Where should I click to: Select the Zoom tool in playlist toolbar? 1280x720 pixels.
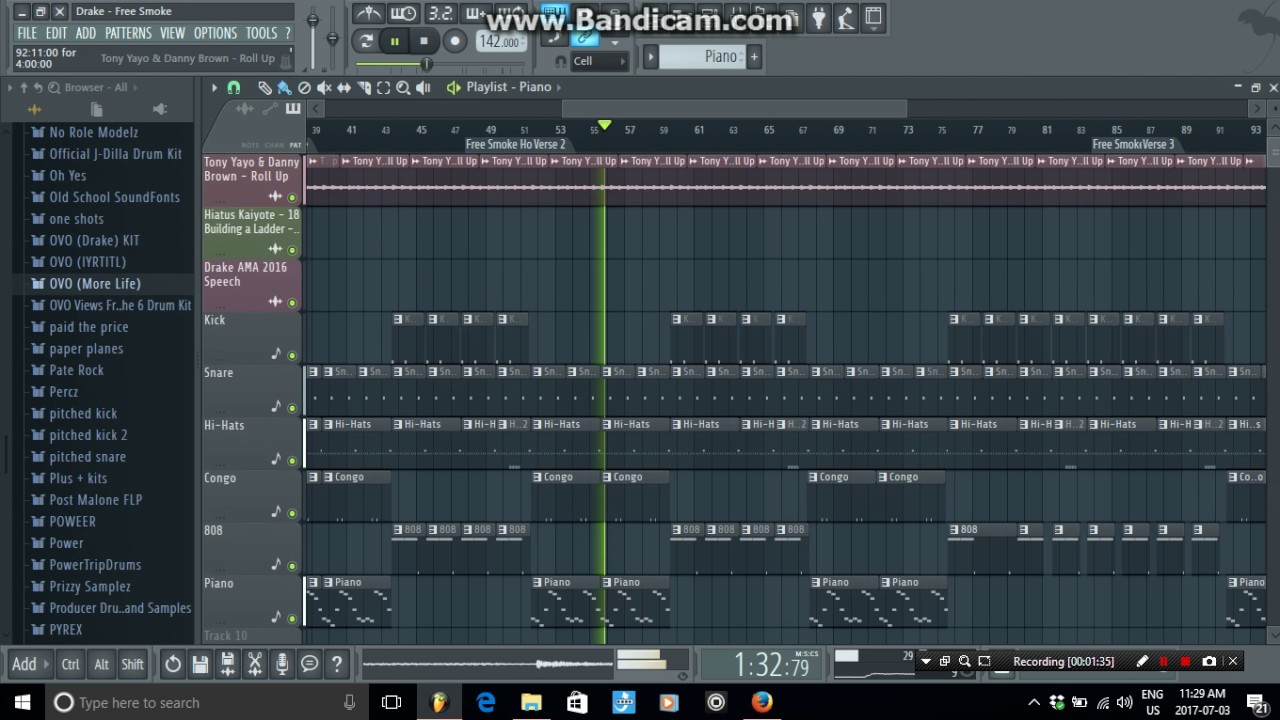403,88
